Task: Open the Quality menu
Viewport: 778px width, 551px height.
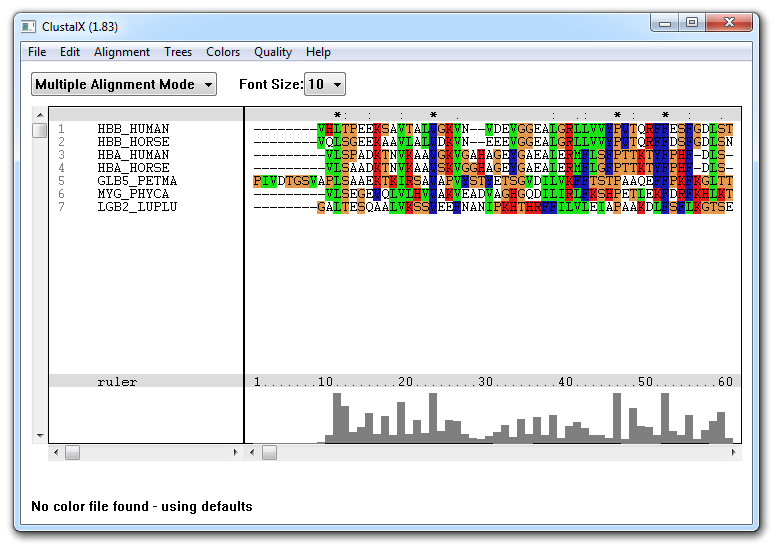Action: [x=273, y=52]
